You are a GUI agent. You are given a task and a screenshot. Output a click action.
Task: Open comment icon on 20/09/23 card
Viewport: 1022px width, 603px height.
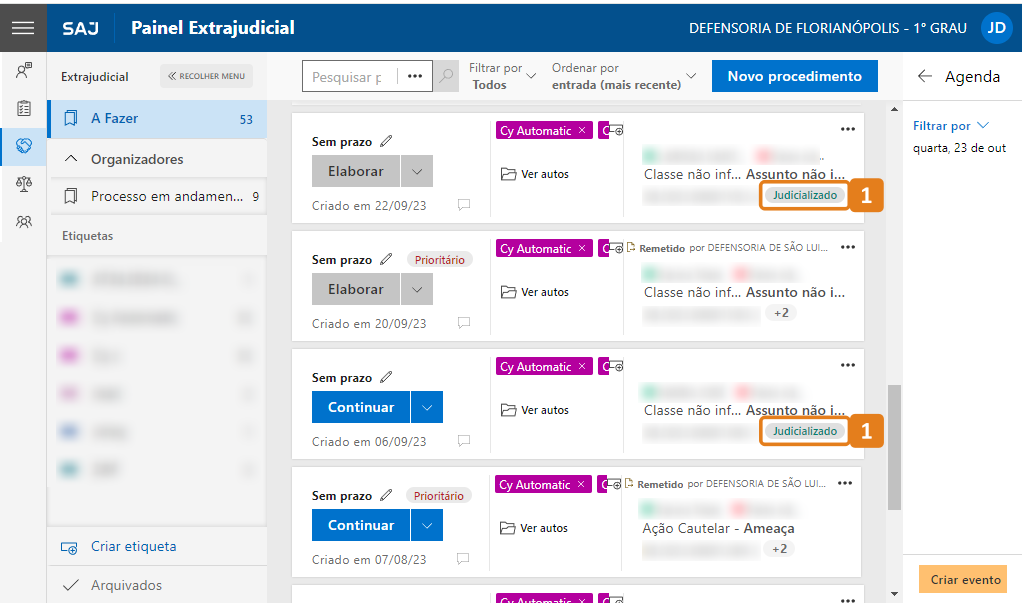click(x=463, y=323)
